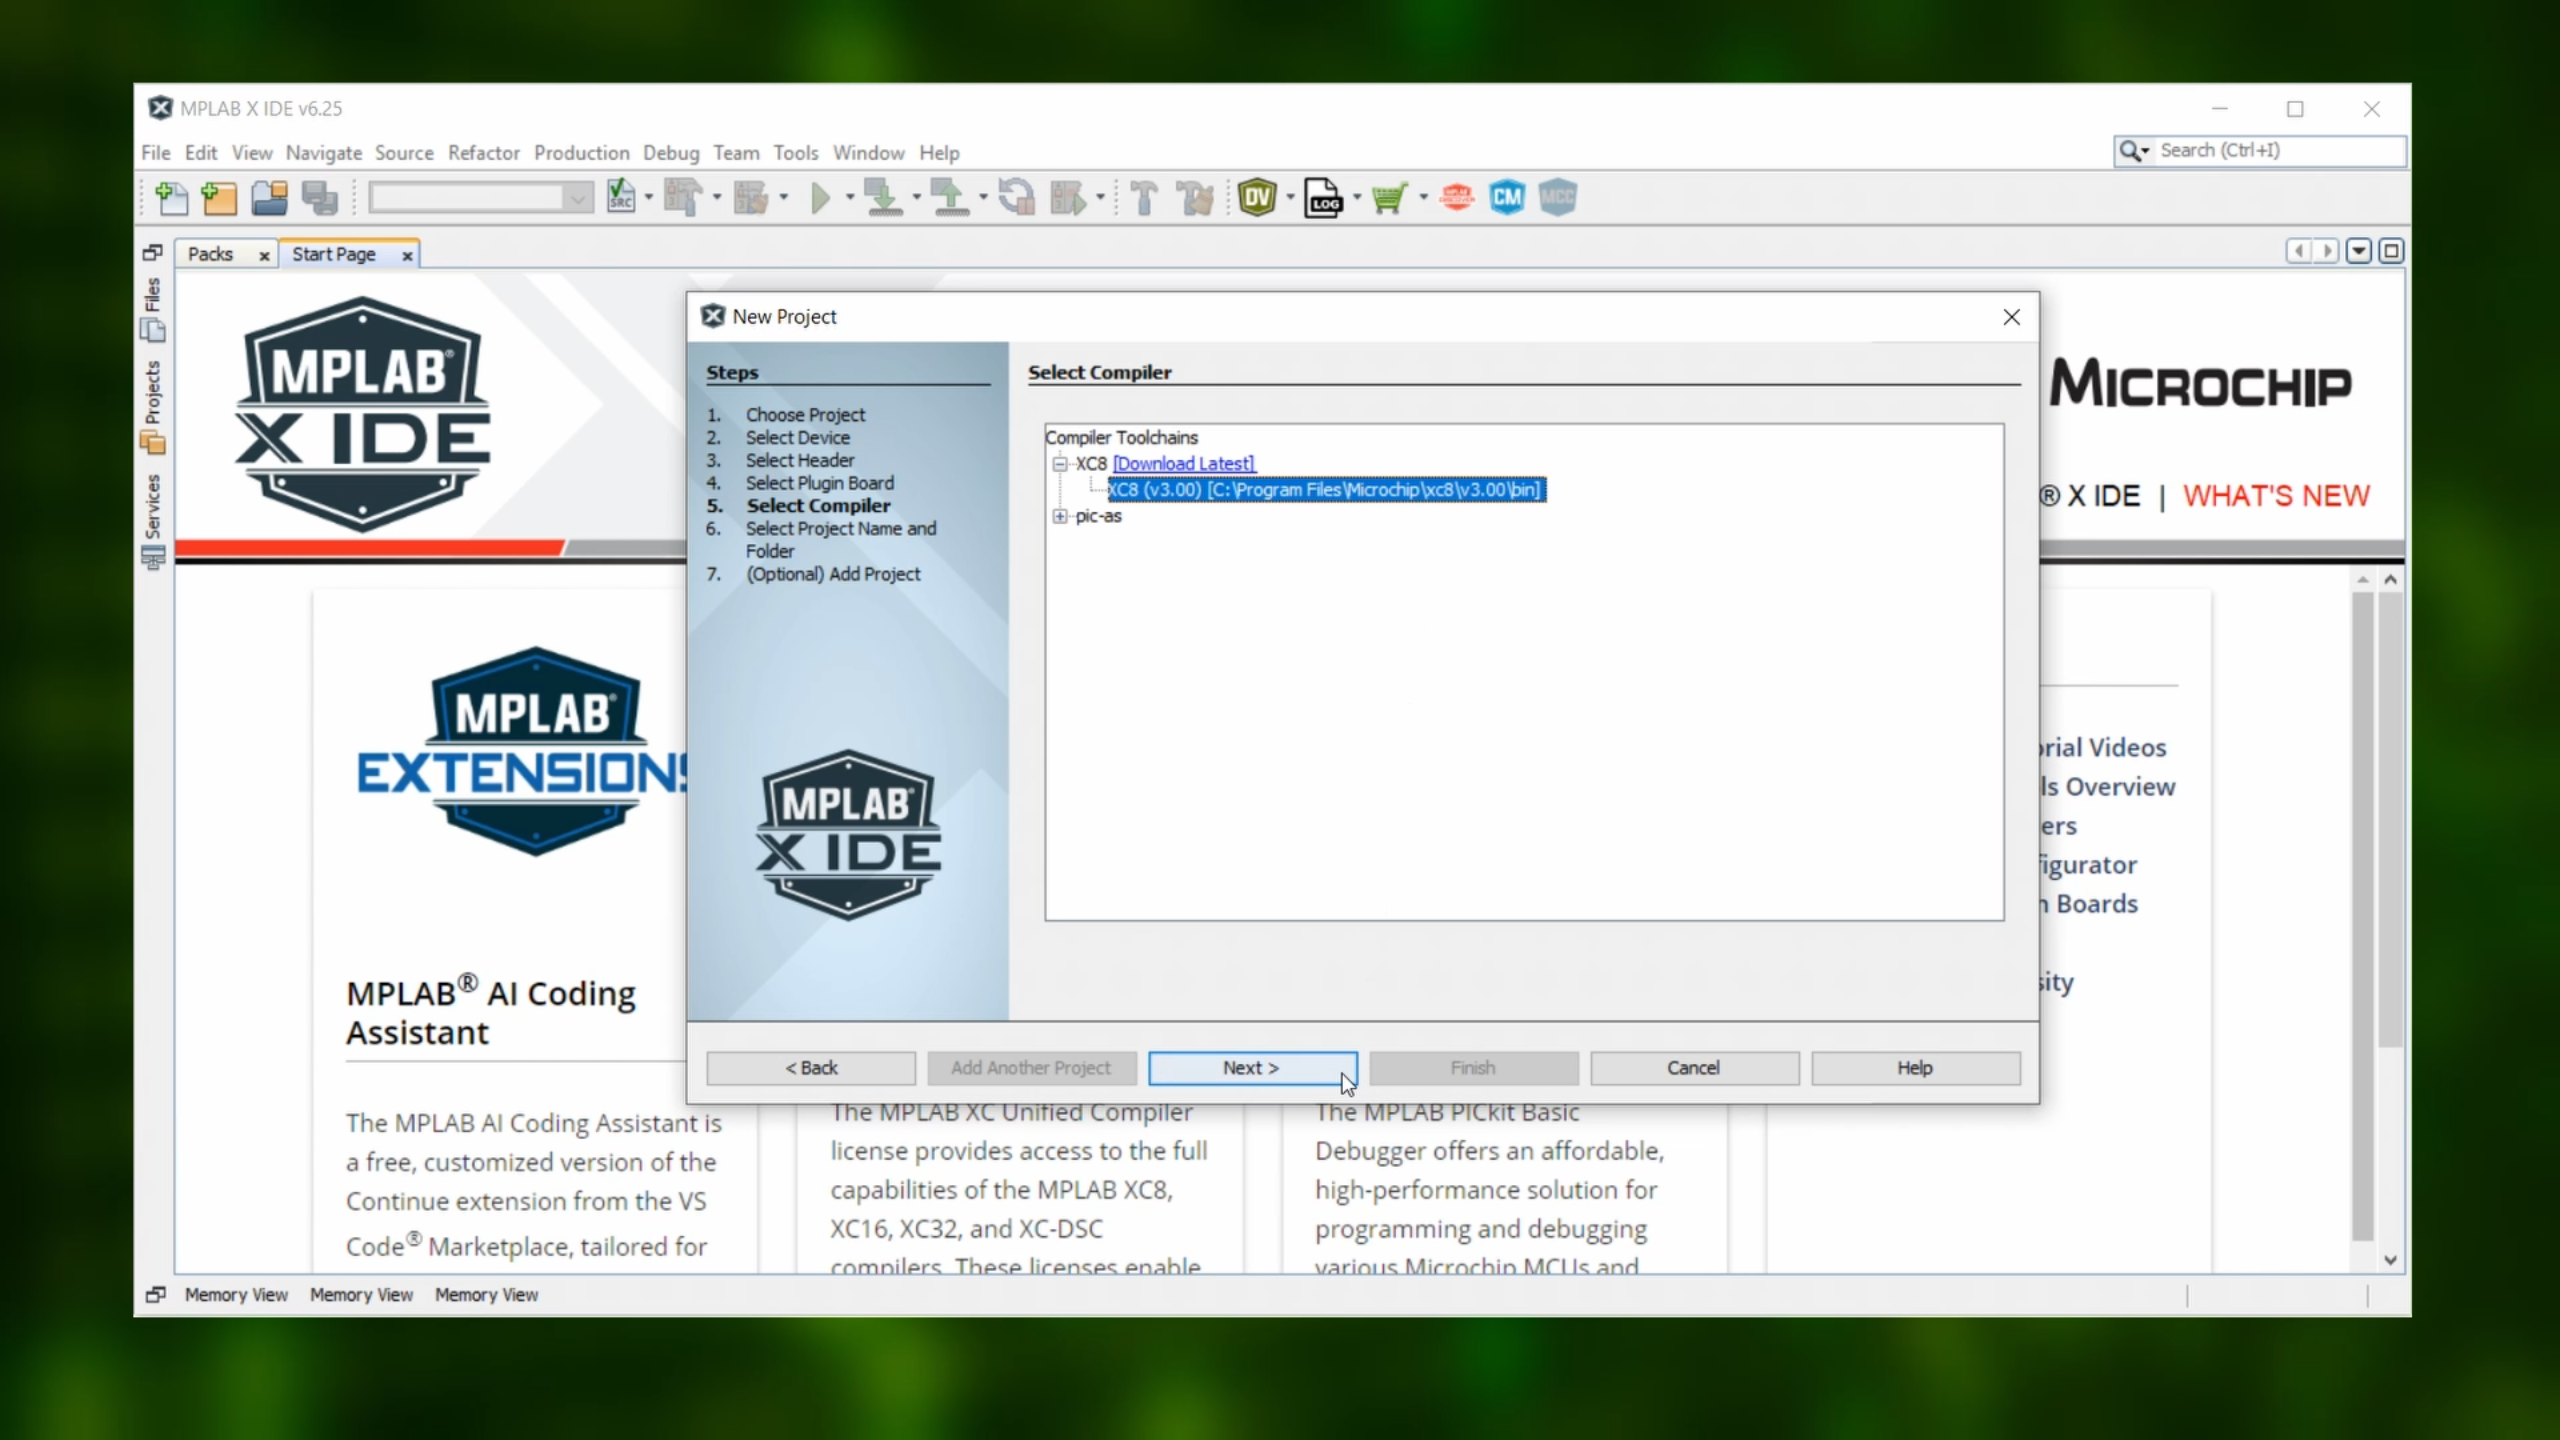Open the Run Project dropdown arrow
The height and width of the screenshot is (1440, 2560).
pos(850,198)
